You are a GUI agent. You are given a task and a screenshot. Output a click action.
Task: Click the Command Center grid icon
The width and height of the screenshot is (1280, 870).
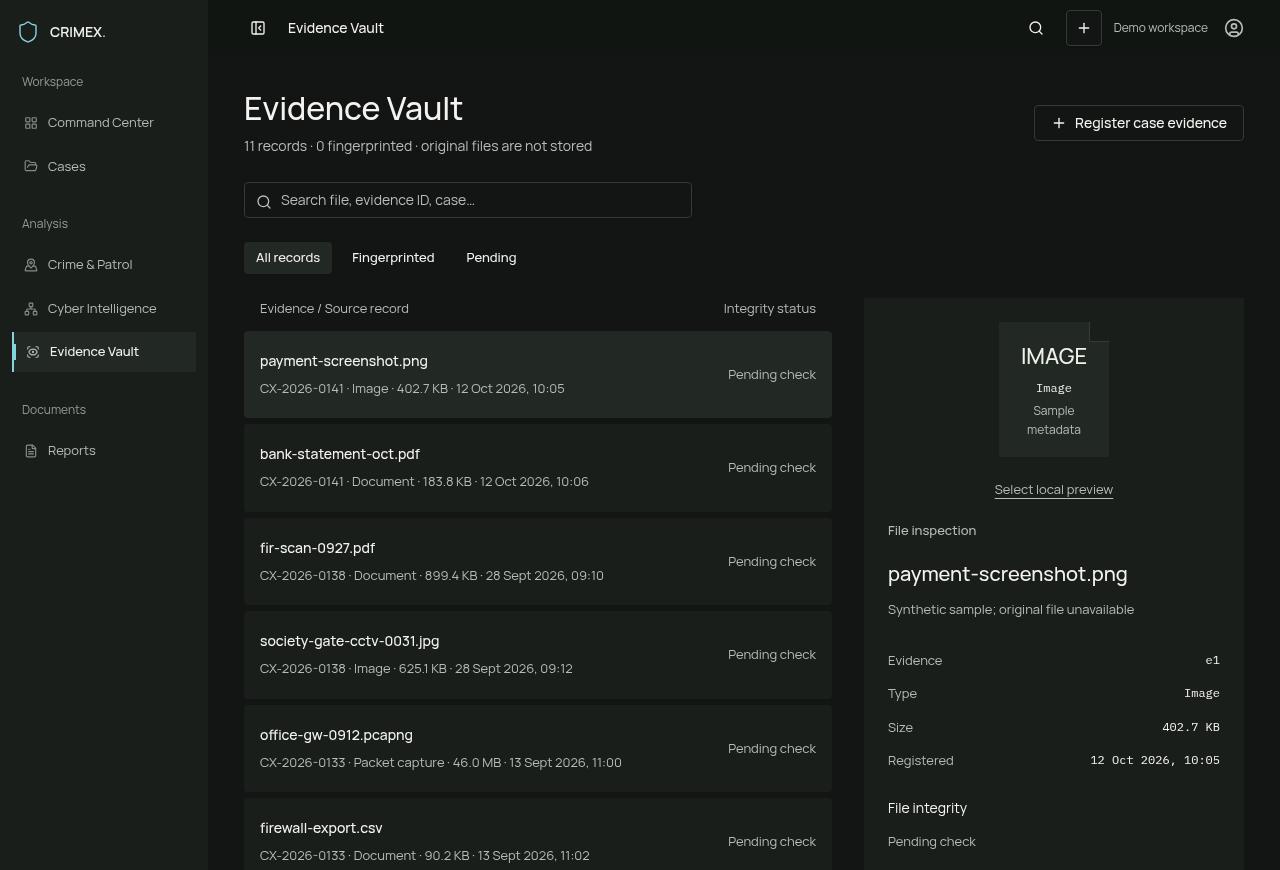point(31,123)
